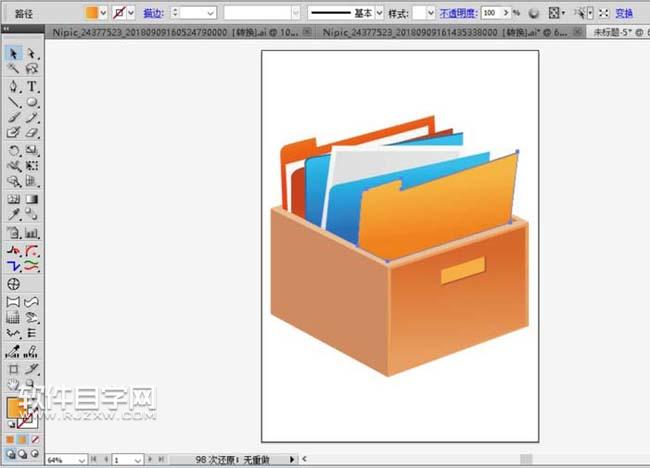Click the 变换 transform link
Viewport: 650px width, 468px height.
[x=624, y=13]
